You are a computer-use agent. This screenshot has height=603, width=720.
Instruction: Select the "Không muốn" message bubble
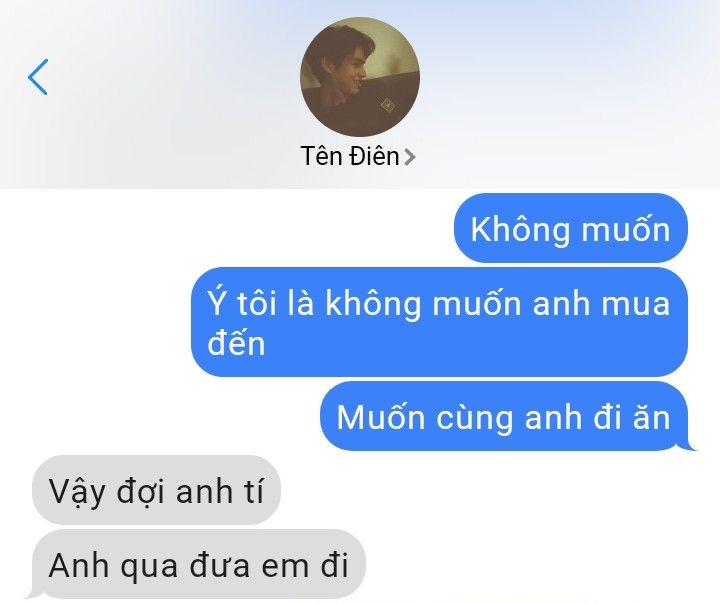pyautogui.click(x=571, y=228)
